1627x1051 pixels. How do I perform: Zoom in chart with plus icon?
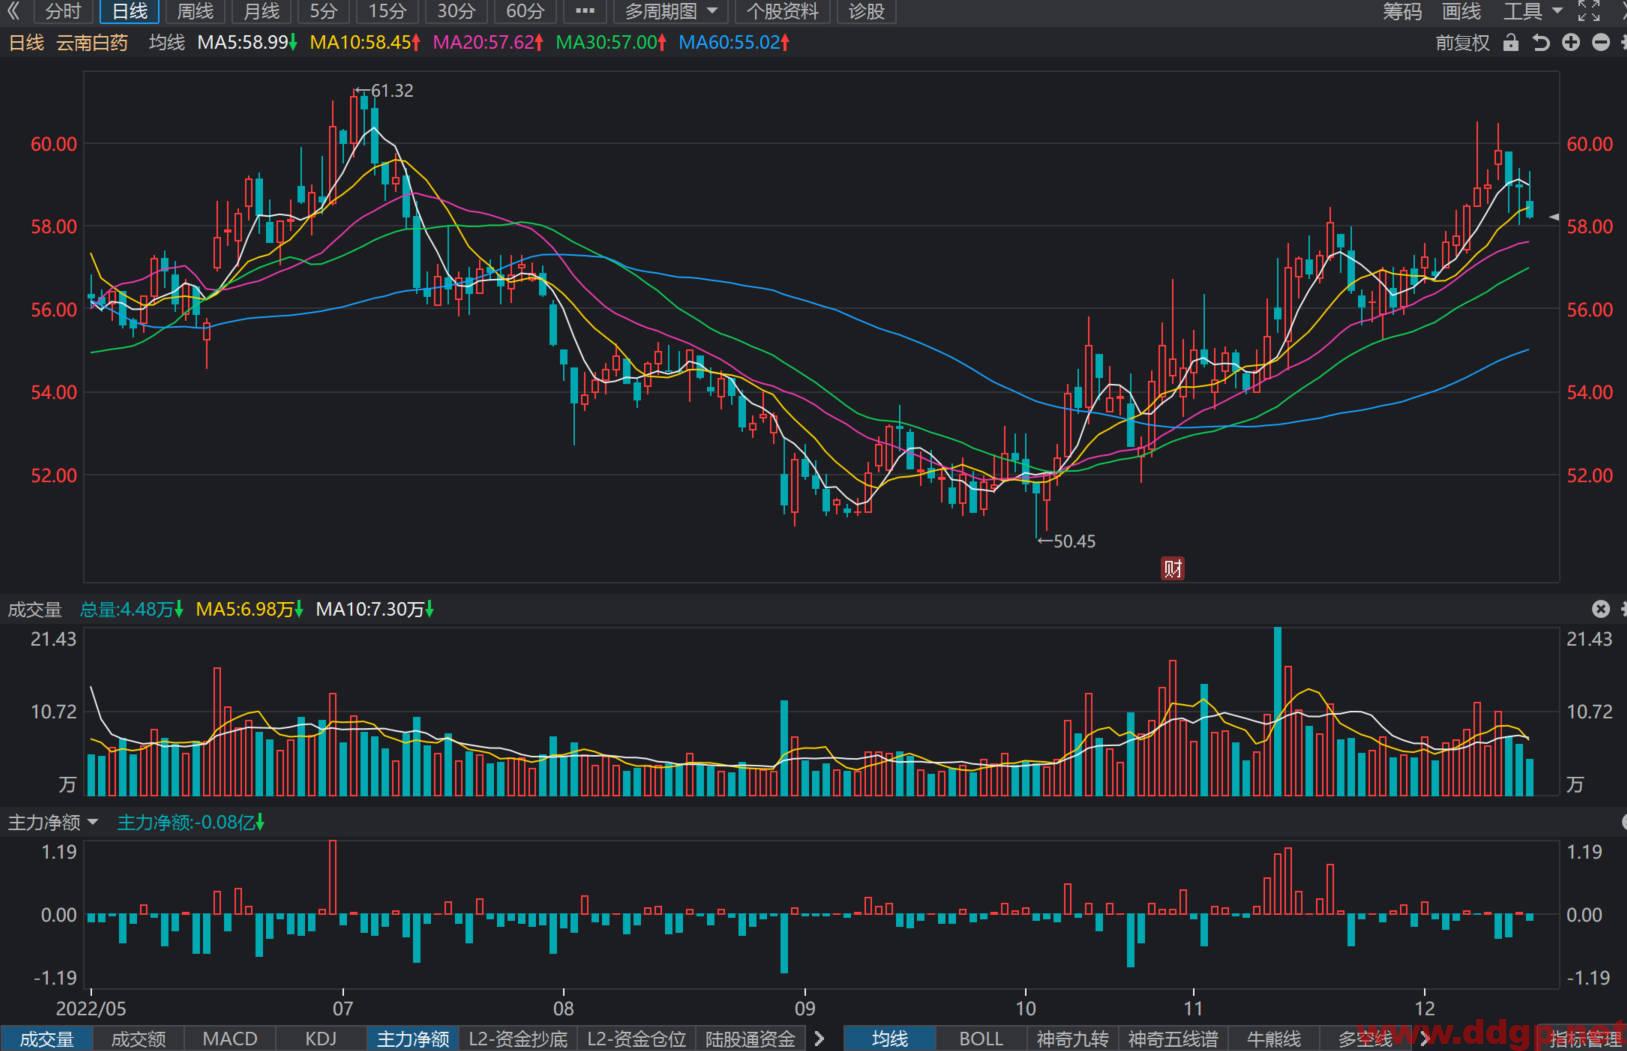point(1571,43)
